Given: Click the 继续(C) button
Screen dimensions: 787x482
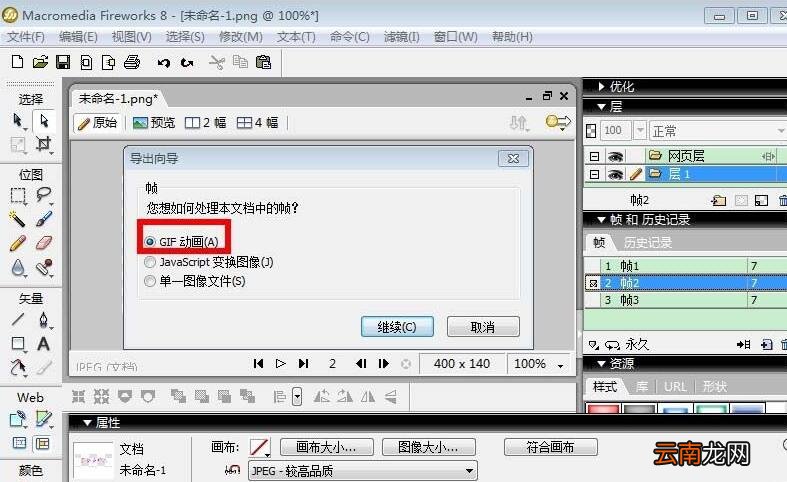Looking at the screenshot, I should (397, 327).
